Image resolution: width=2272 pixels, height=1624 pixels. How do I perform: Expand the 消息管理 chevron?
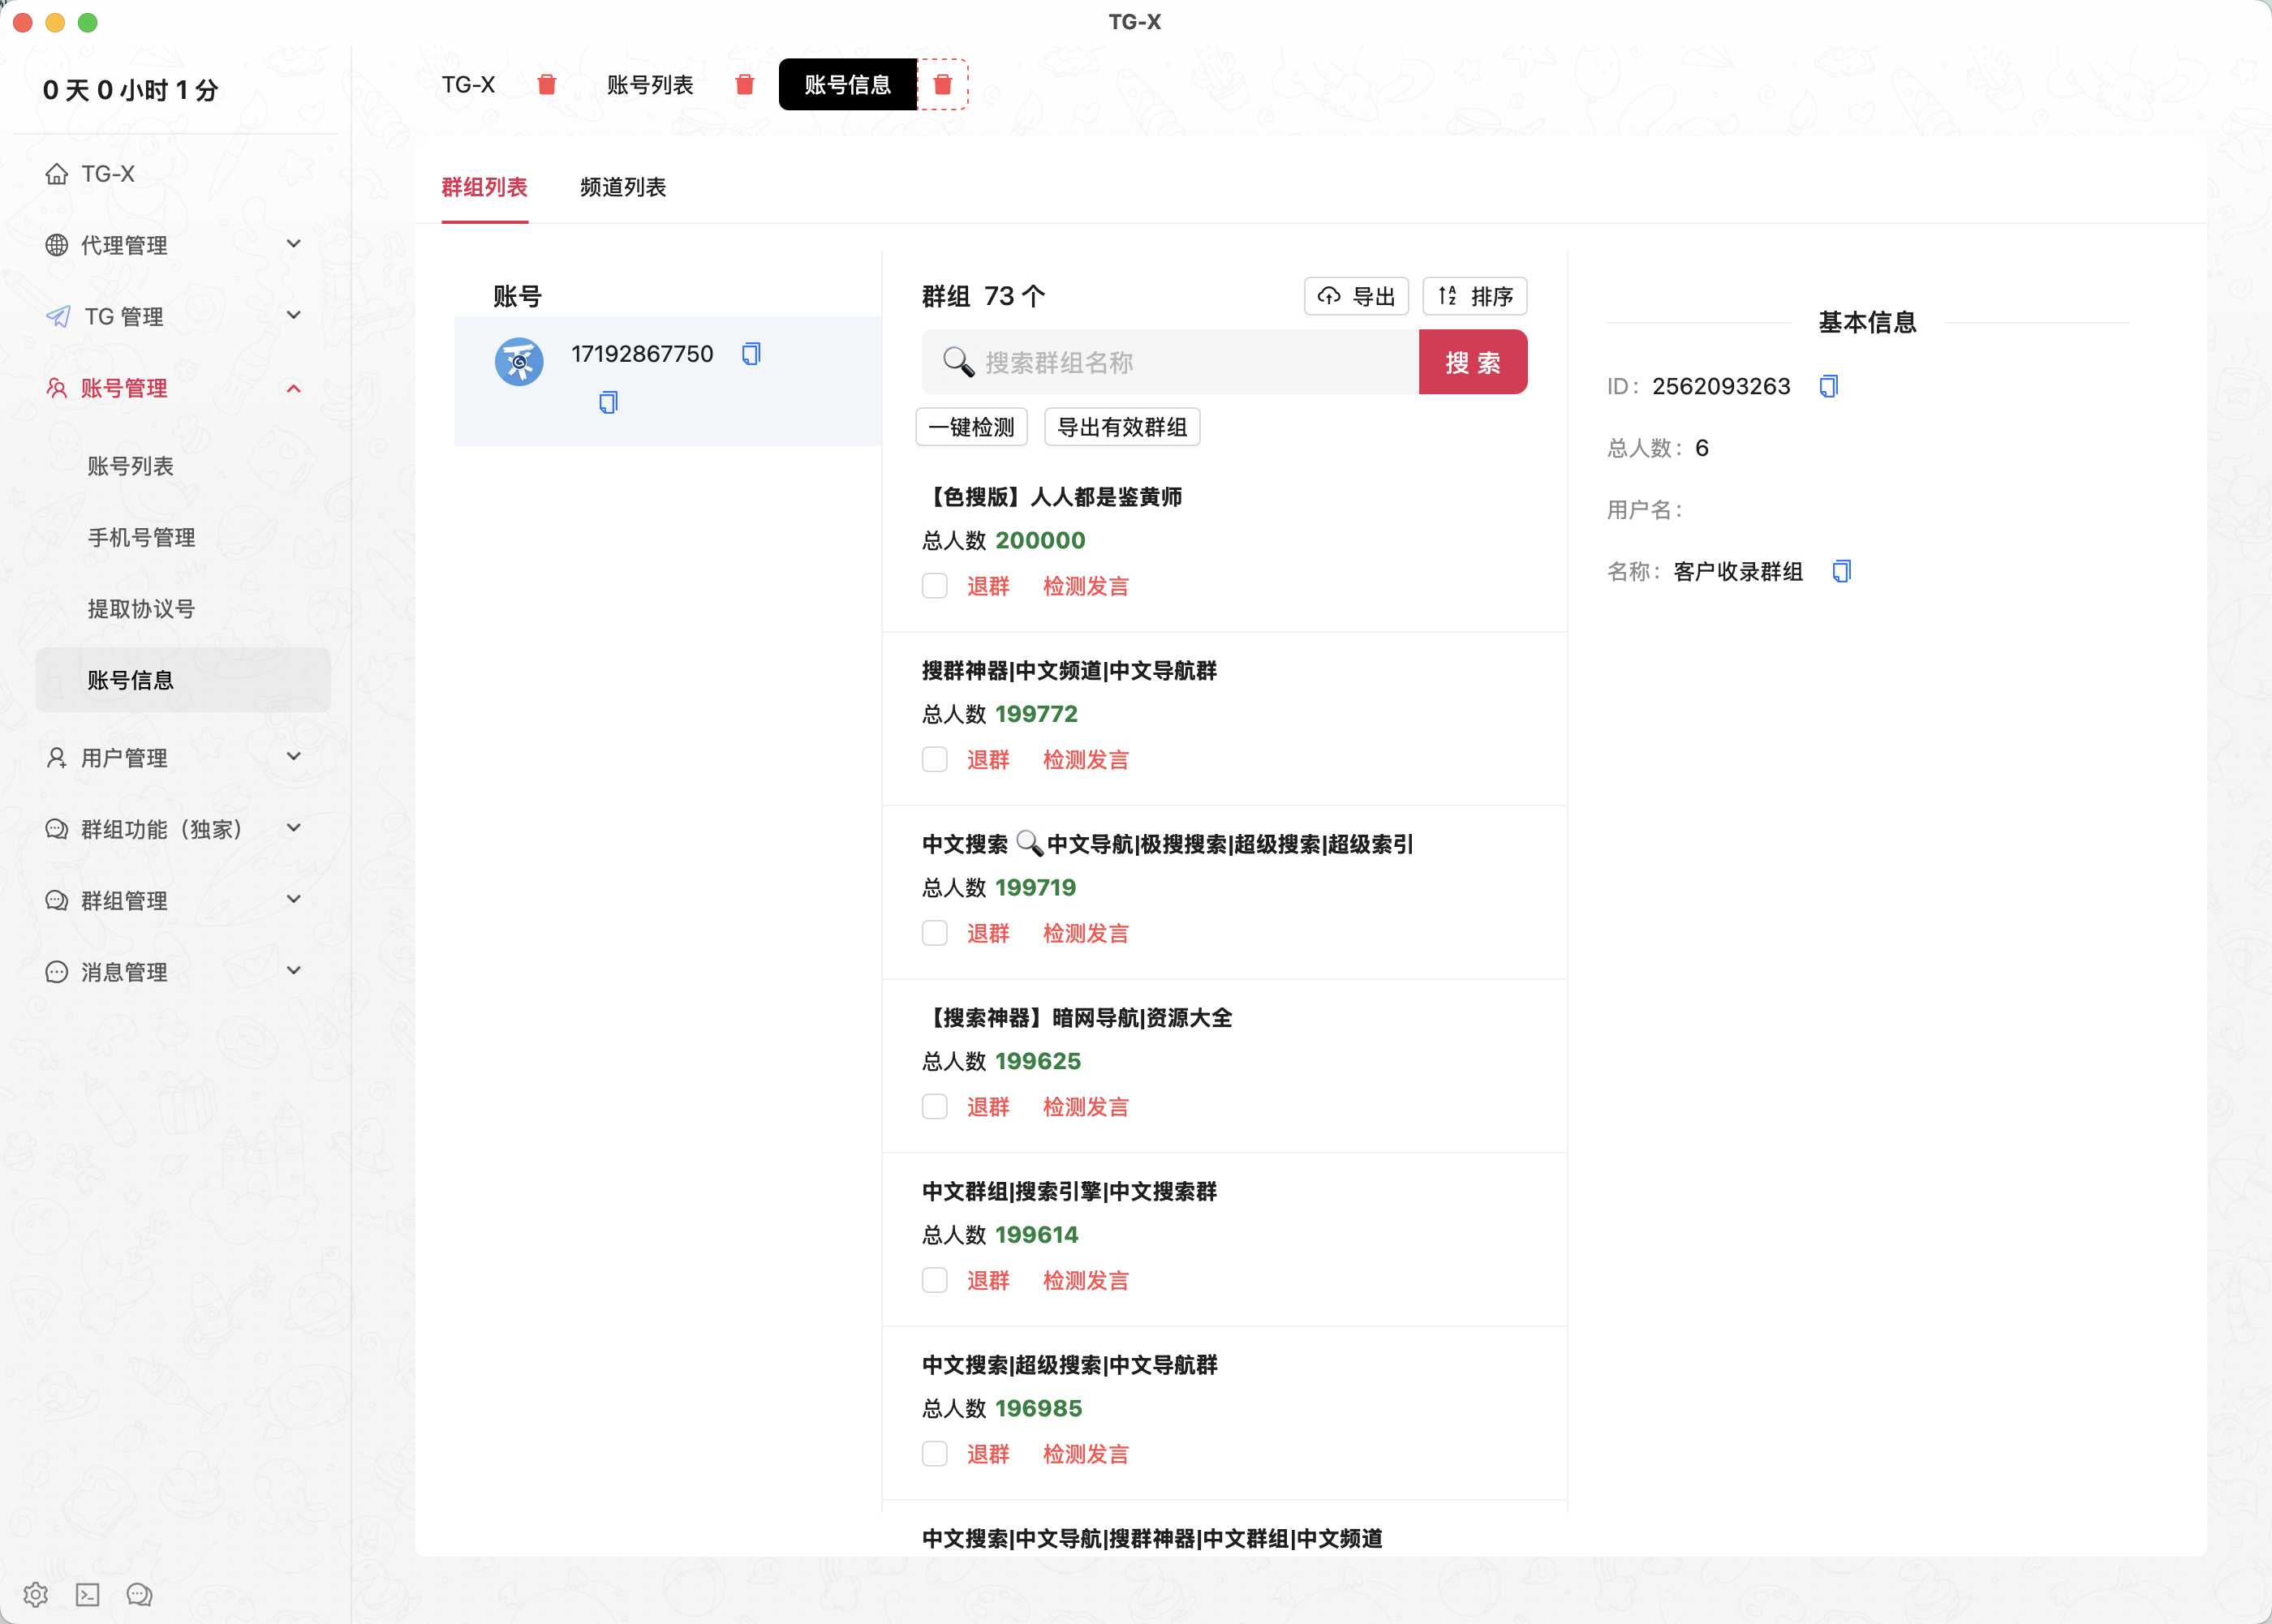[x=294, y=970]
